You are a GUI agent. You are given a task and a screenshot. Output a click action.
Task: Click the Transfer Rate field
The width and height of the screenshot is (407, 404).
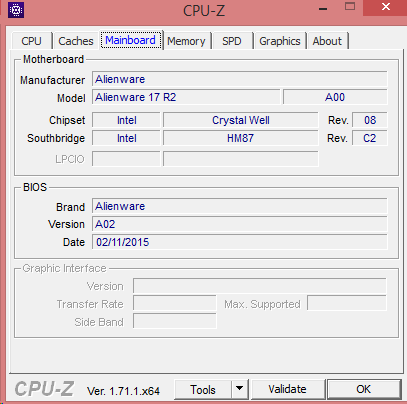(175, 304)
